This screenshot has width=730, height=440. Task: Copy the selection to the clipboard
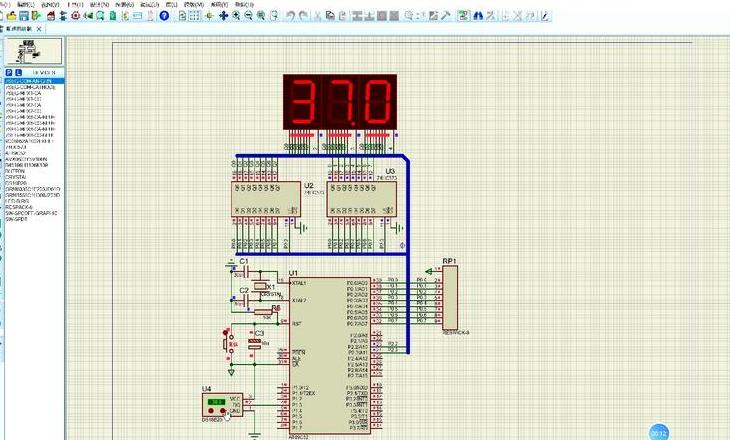pos(330,16)
